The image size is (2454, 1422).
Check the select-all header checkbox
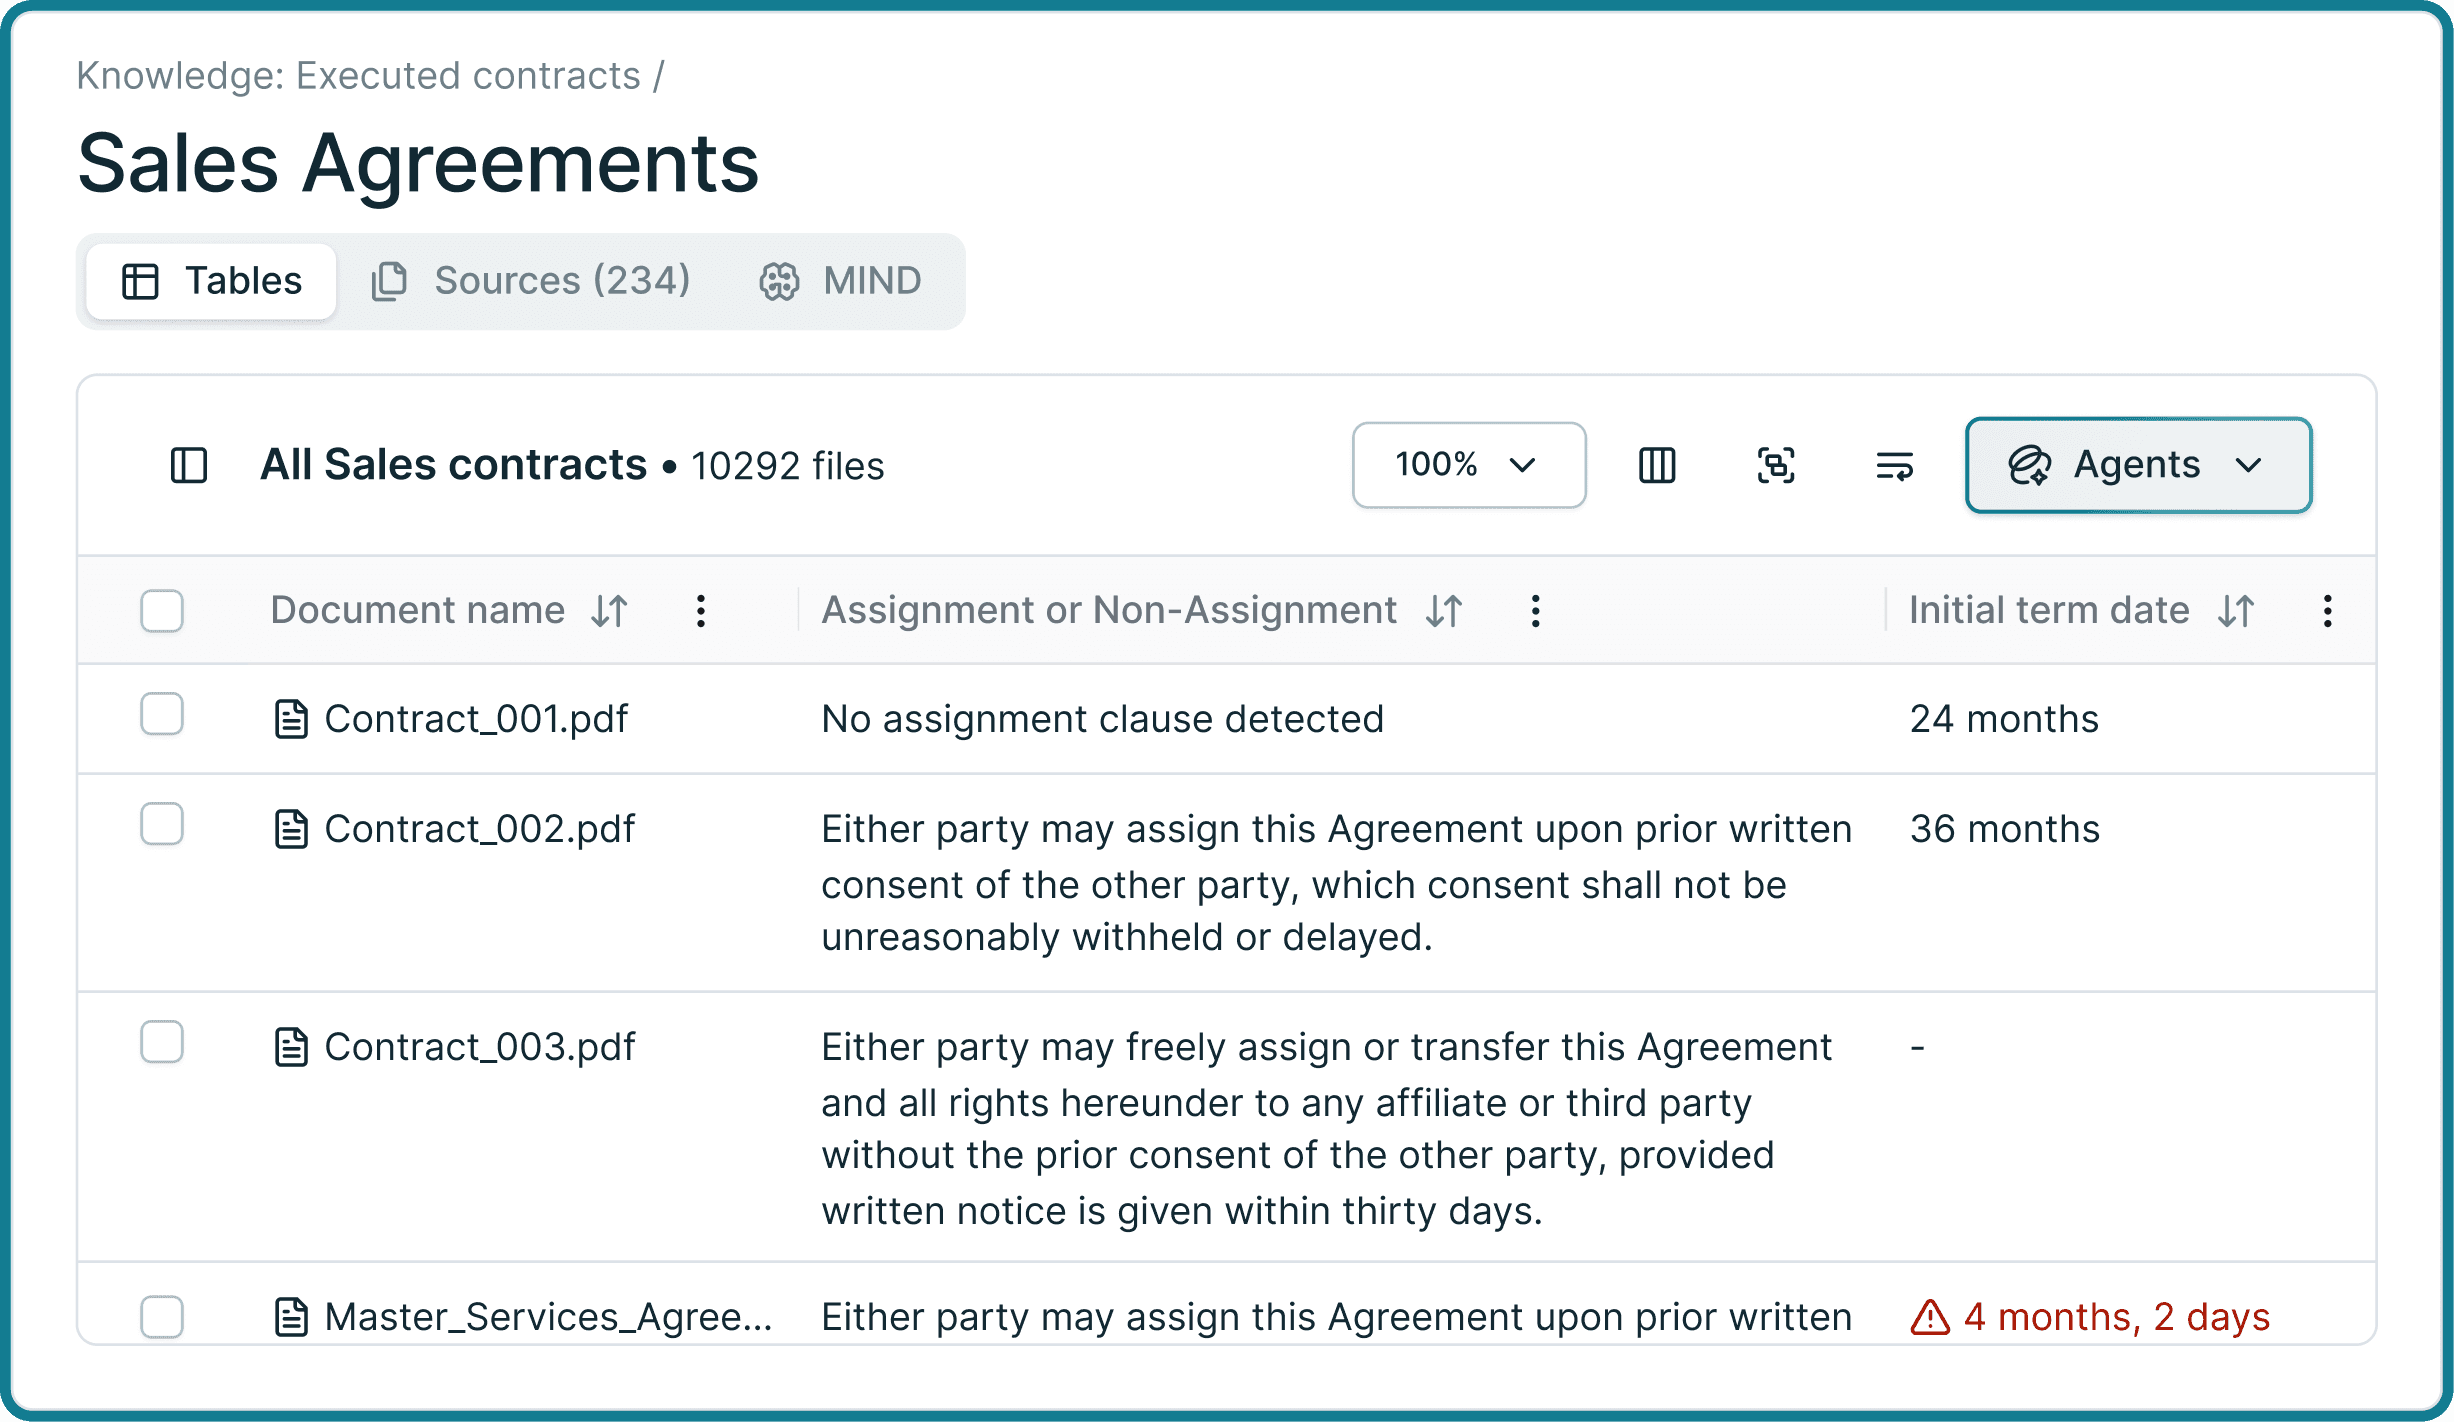tap(162, 610)
